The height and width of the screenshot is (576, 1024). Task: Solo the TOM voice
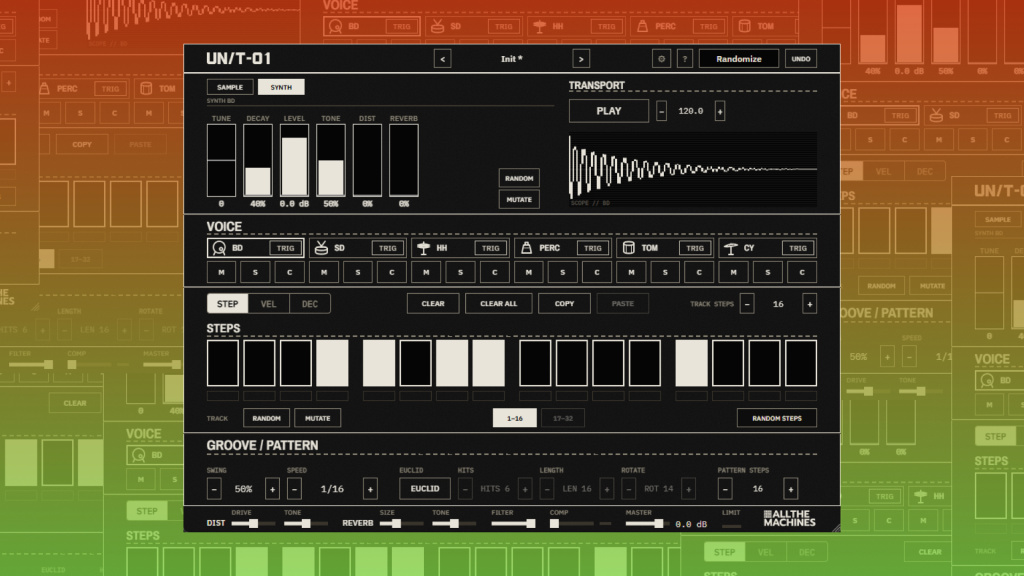pyautogui.click(x=665, y=272)
